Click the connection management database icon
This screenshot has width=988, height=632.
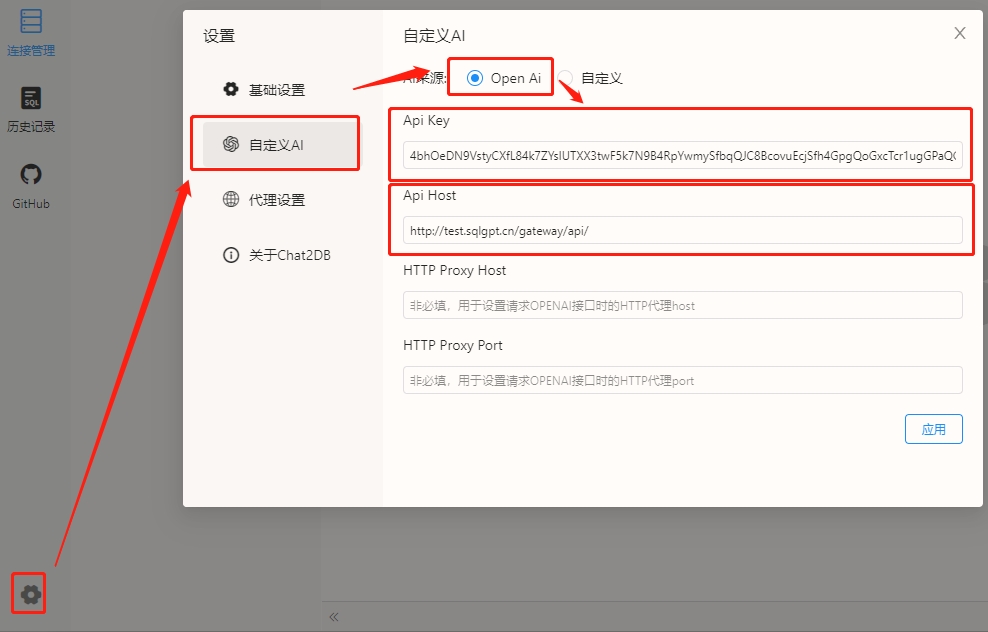point(31,21)
